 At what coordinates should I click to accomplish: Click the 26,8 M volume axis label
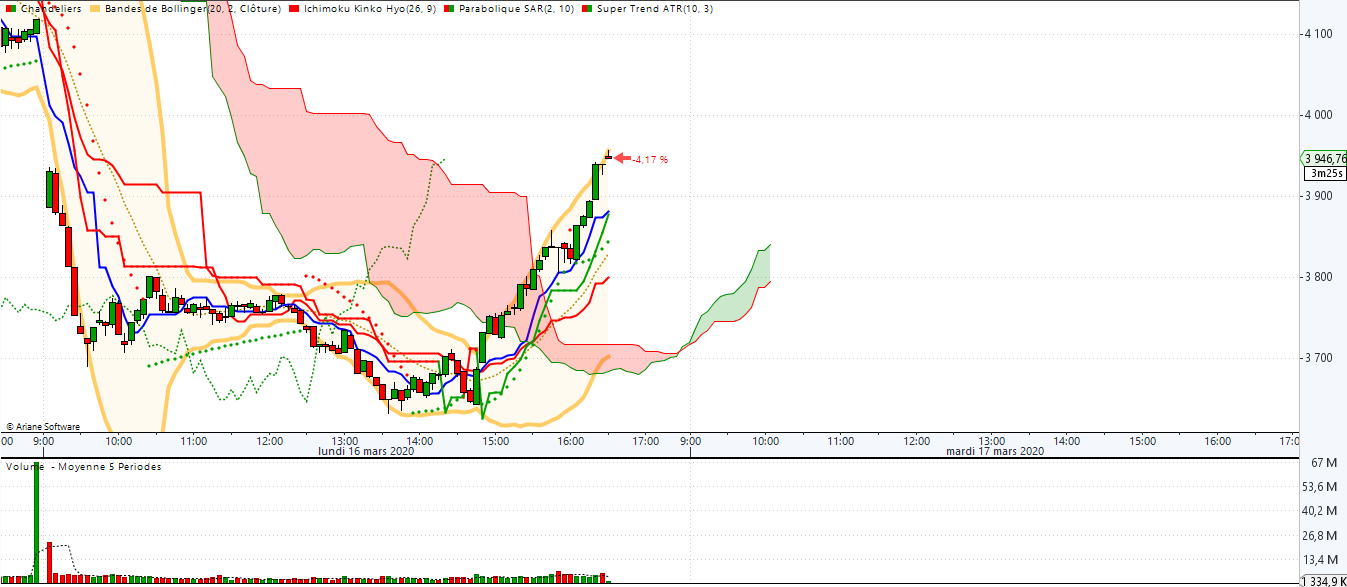point(1322,535)
